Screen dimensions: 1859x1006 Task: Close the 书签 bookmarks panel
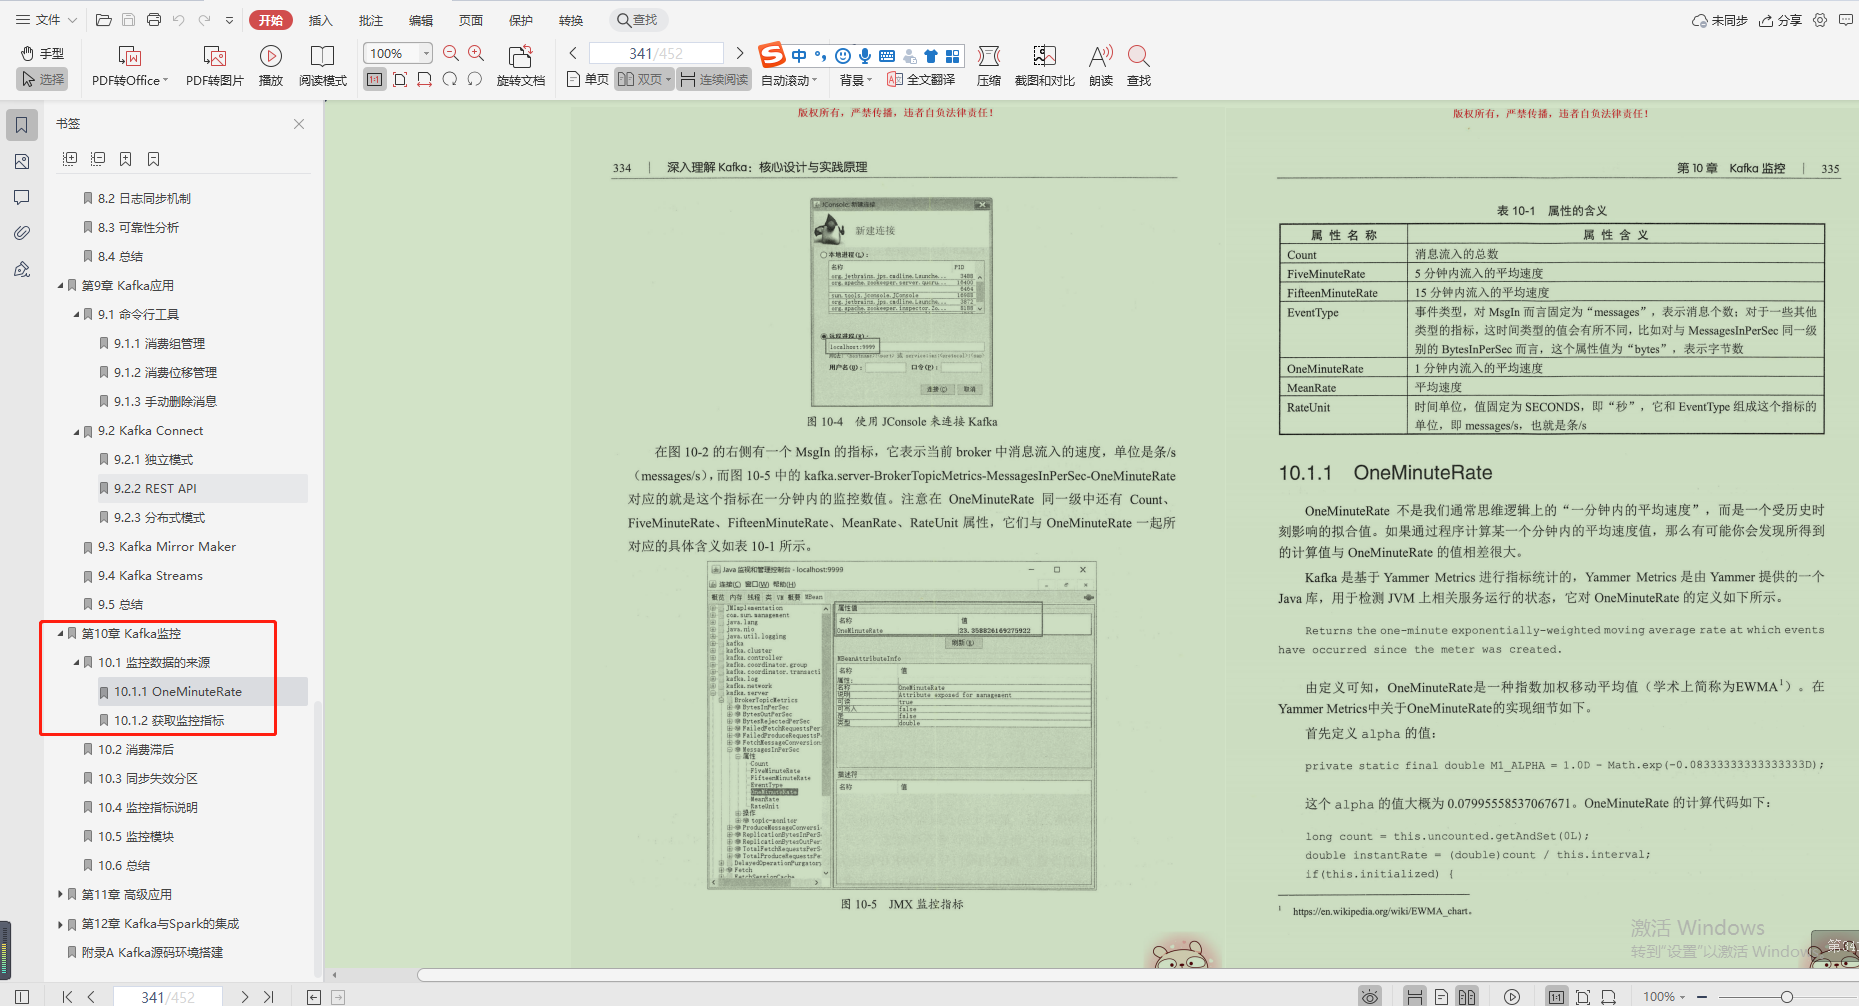pos(299,124)
